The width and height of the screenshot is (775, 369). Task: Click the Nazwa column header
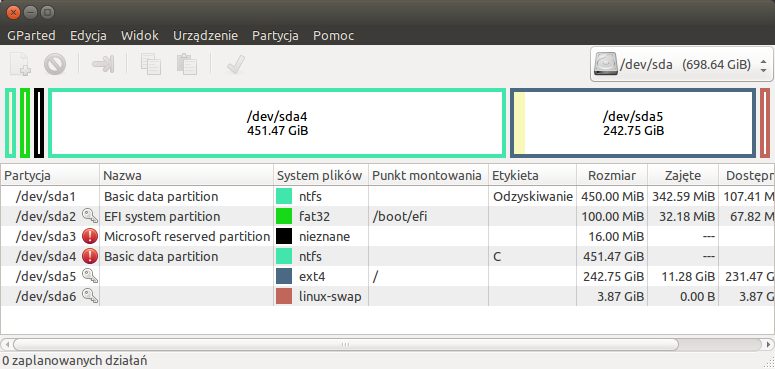click(x=186, y=175)
